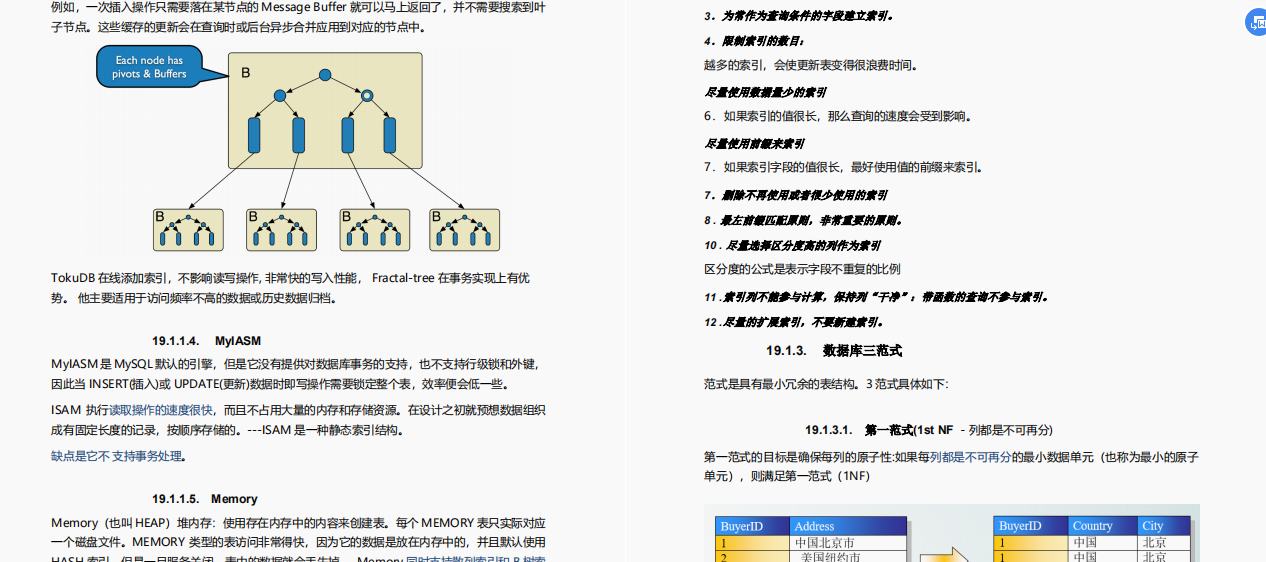The height and width of the screenshot is (562, 1266).
Task: Click the sentence '区分度的公式是表示字段不重复的比例'
Action: pos(802,269)
